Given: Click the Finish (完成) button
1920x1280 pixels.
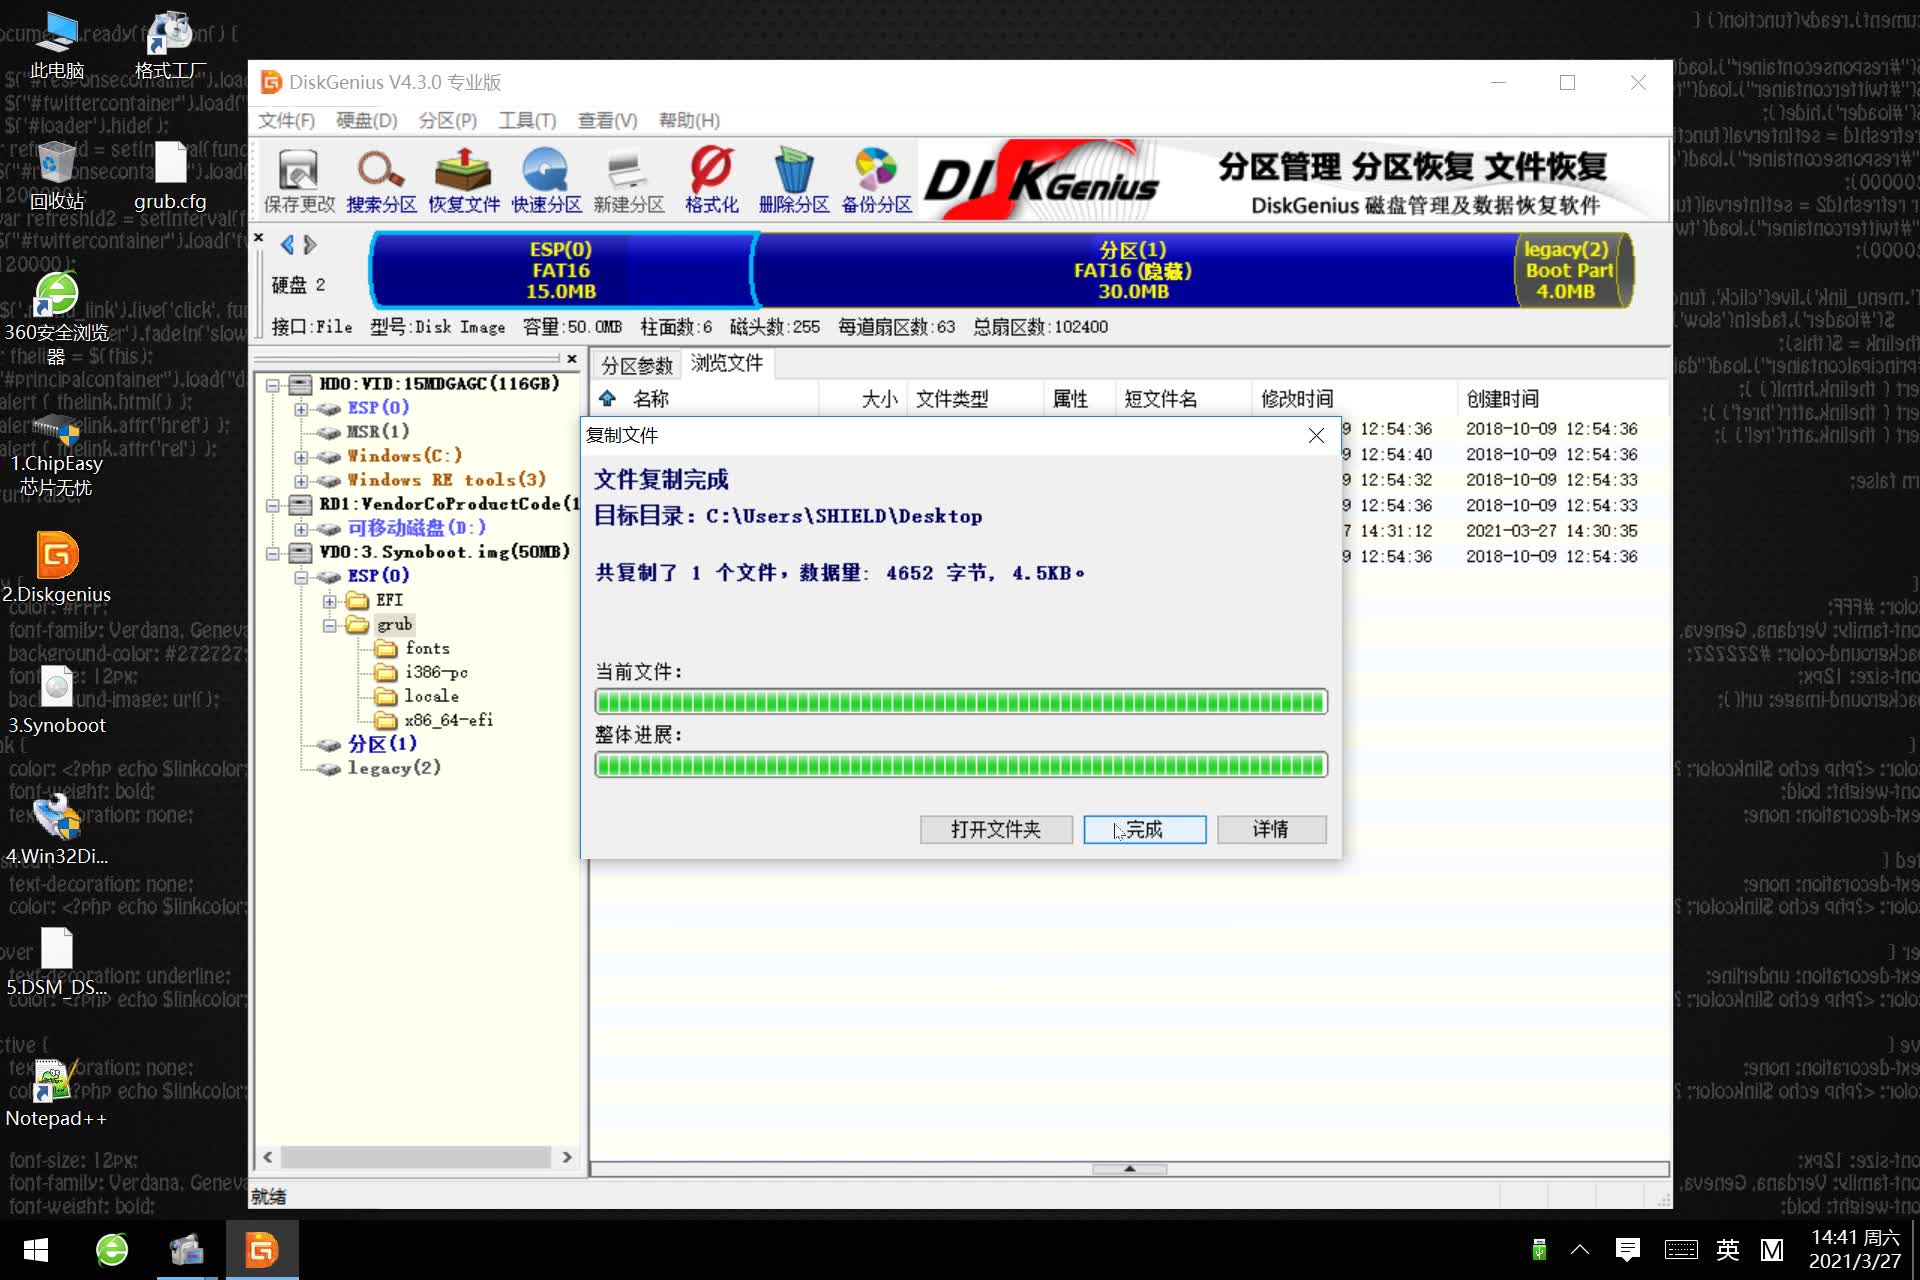Looking at the screenshot, I should 1145,829.
